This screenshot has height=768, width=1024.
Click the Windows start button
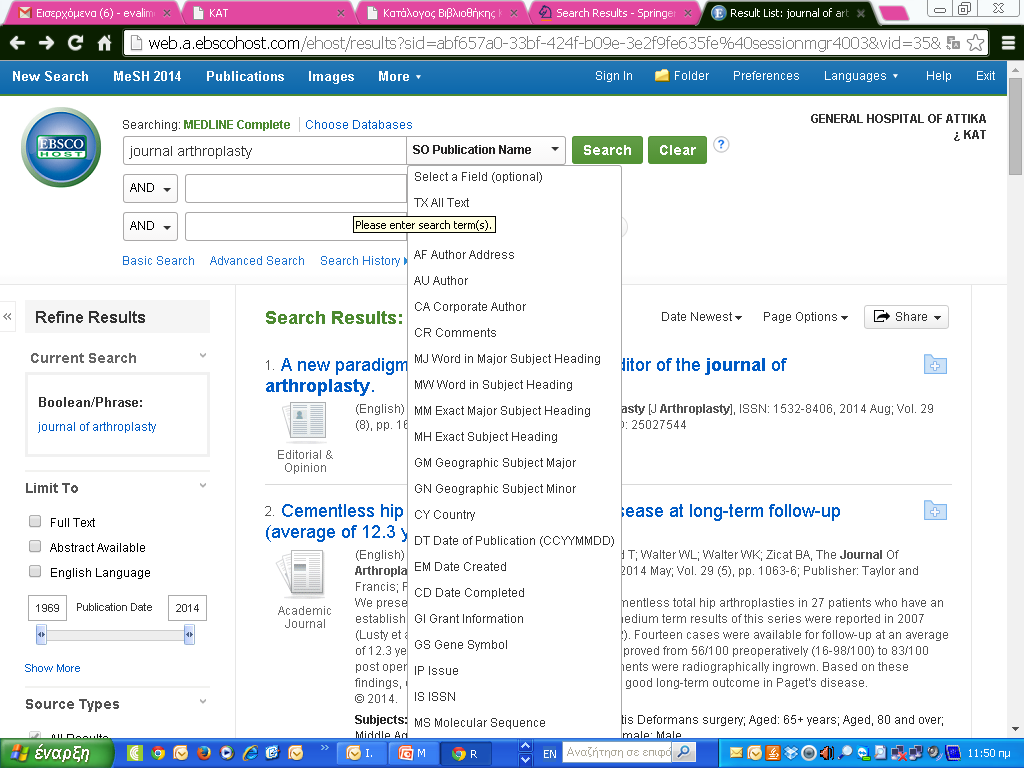pyautogui.click(x=56, y=753)
